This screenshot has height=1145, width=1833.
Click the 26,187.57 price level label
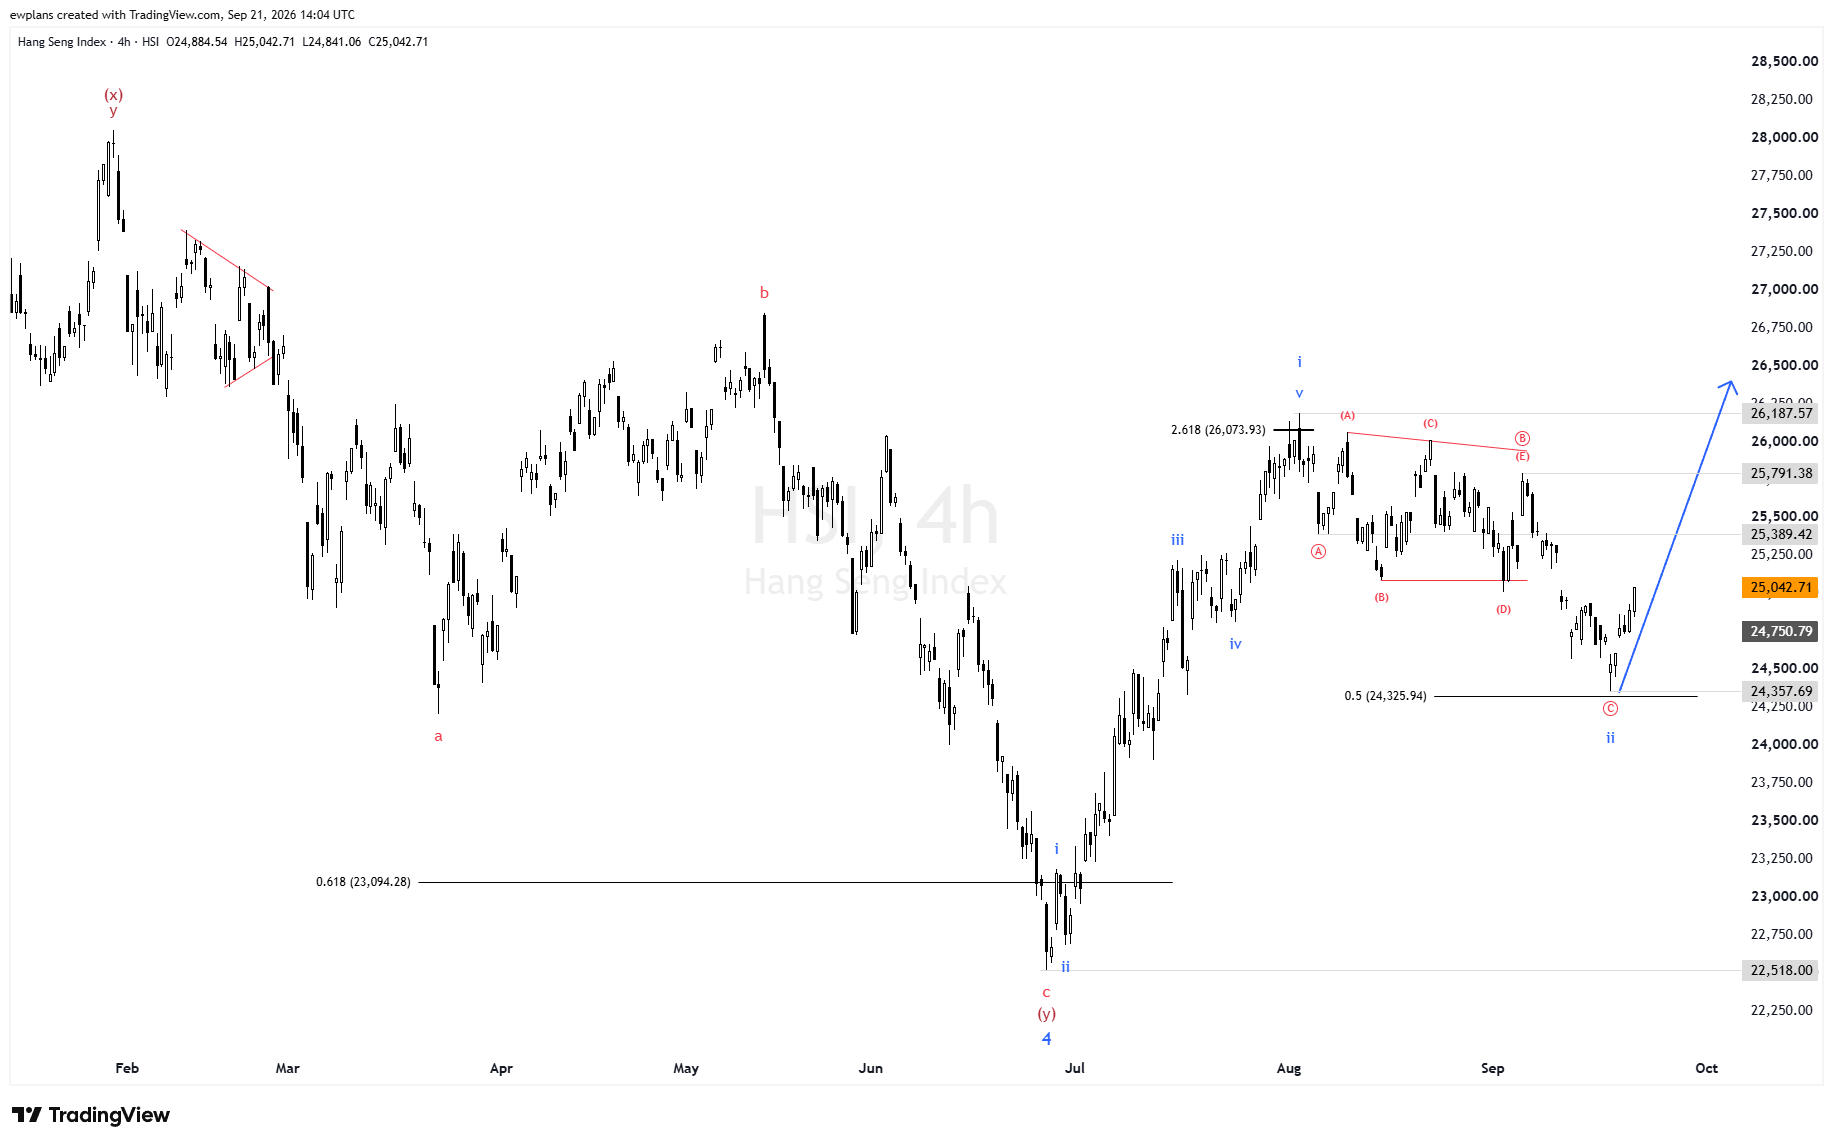pos(1780,413)
